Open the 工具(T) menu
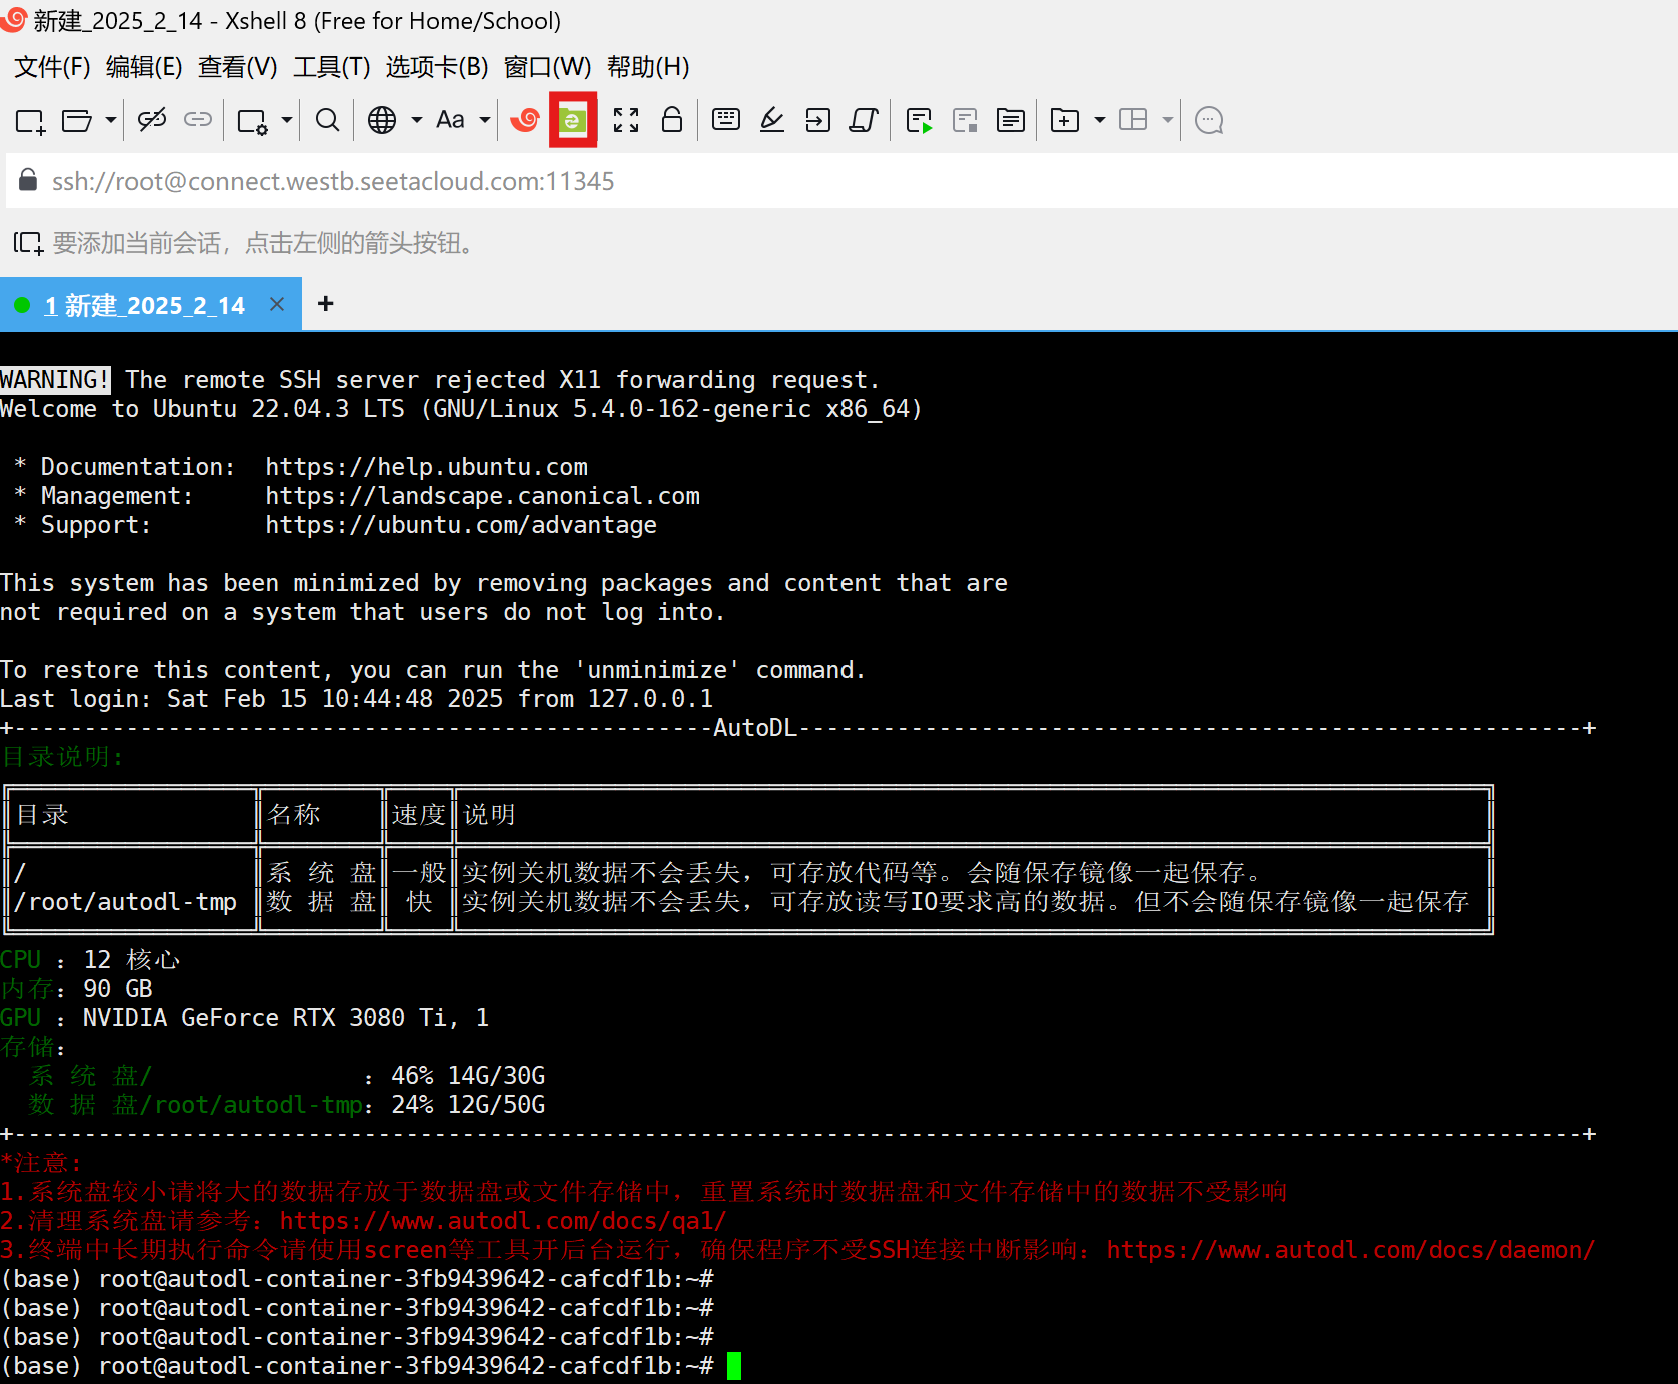This screenshot has height=1384, width=1678. pos(331,67)
